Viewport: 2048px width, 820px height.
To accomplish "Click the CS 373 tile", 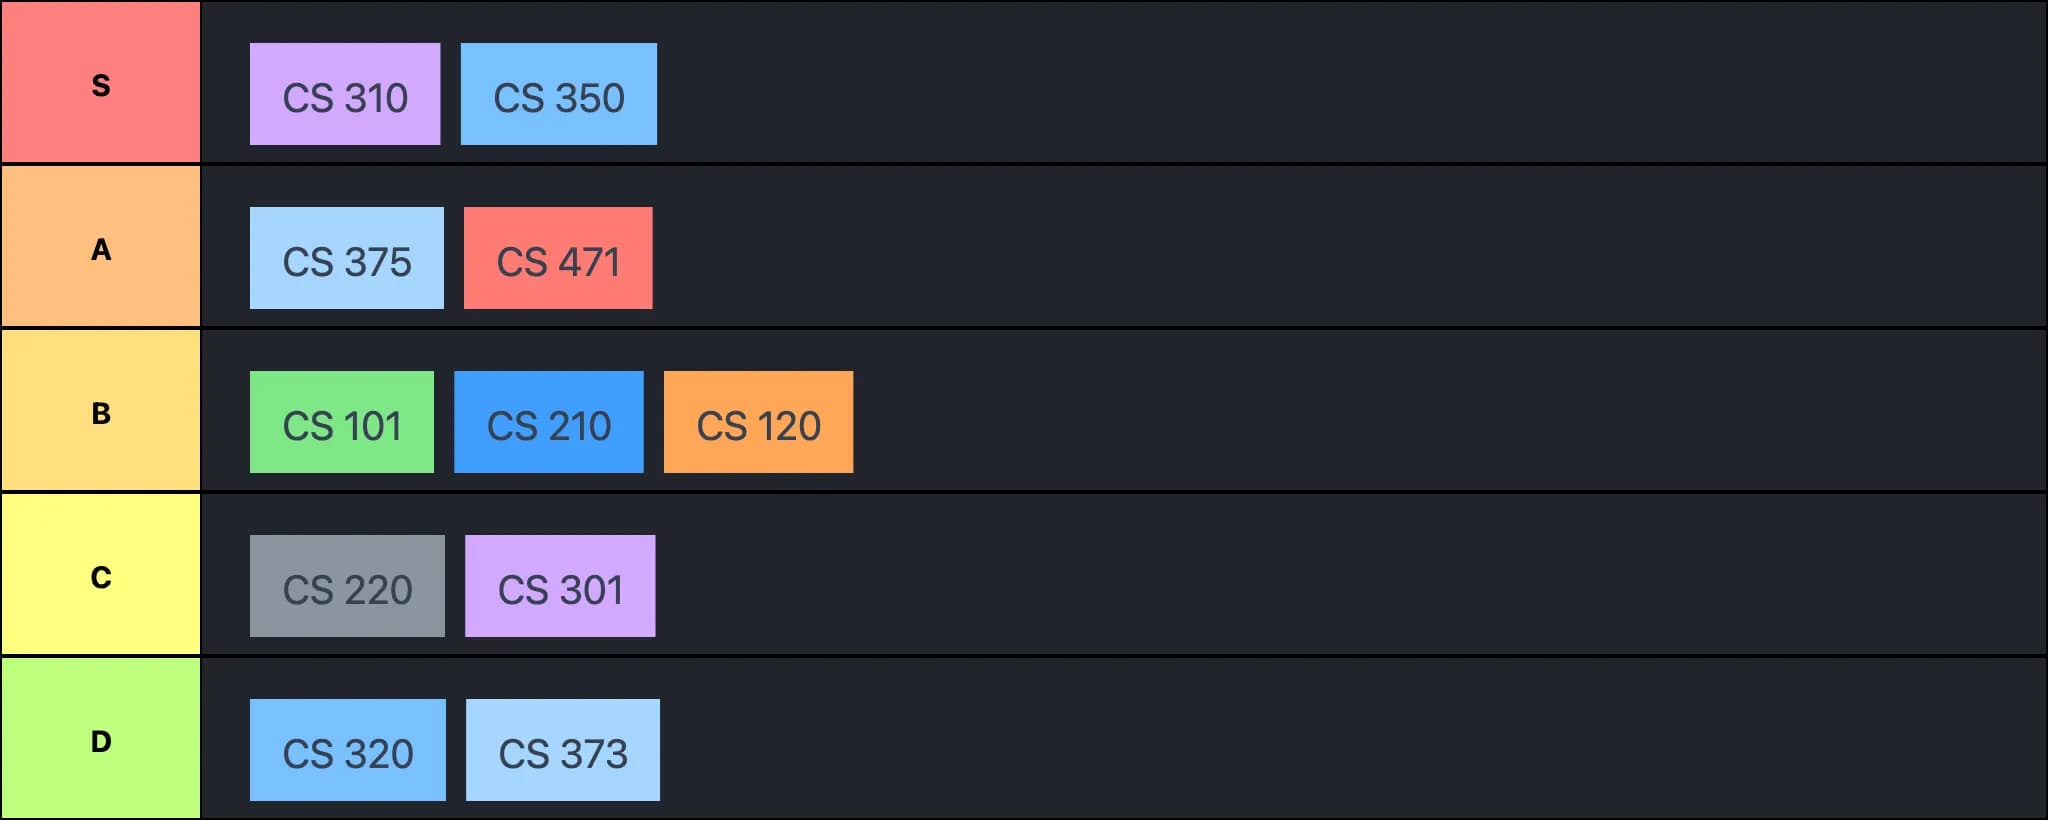I will tap(561, 750).
